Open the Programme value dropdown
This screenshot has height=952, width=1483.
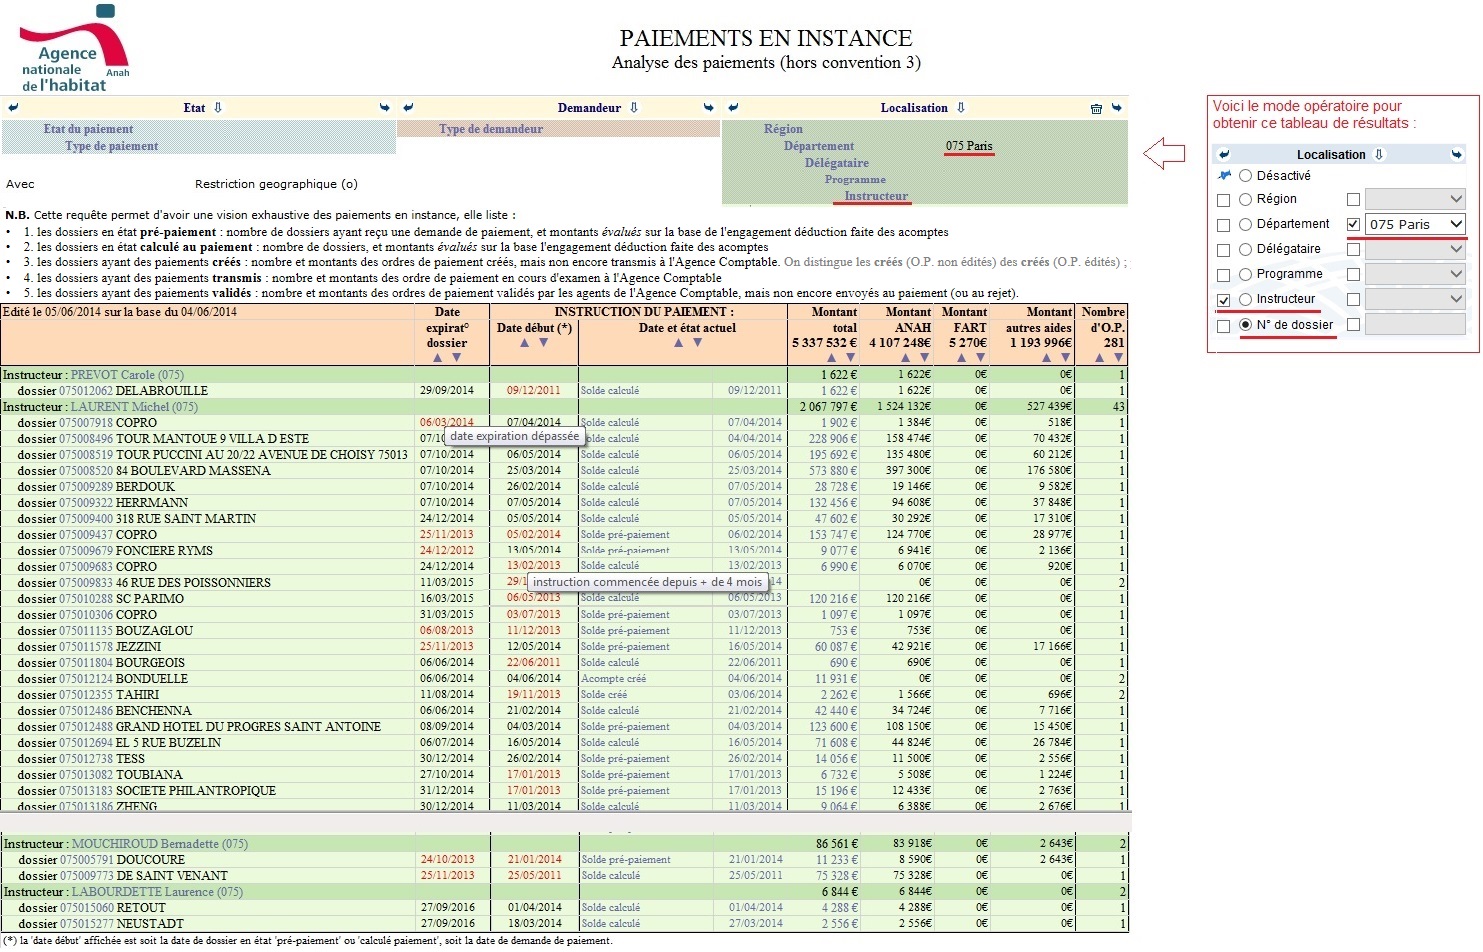1415,274
